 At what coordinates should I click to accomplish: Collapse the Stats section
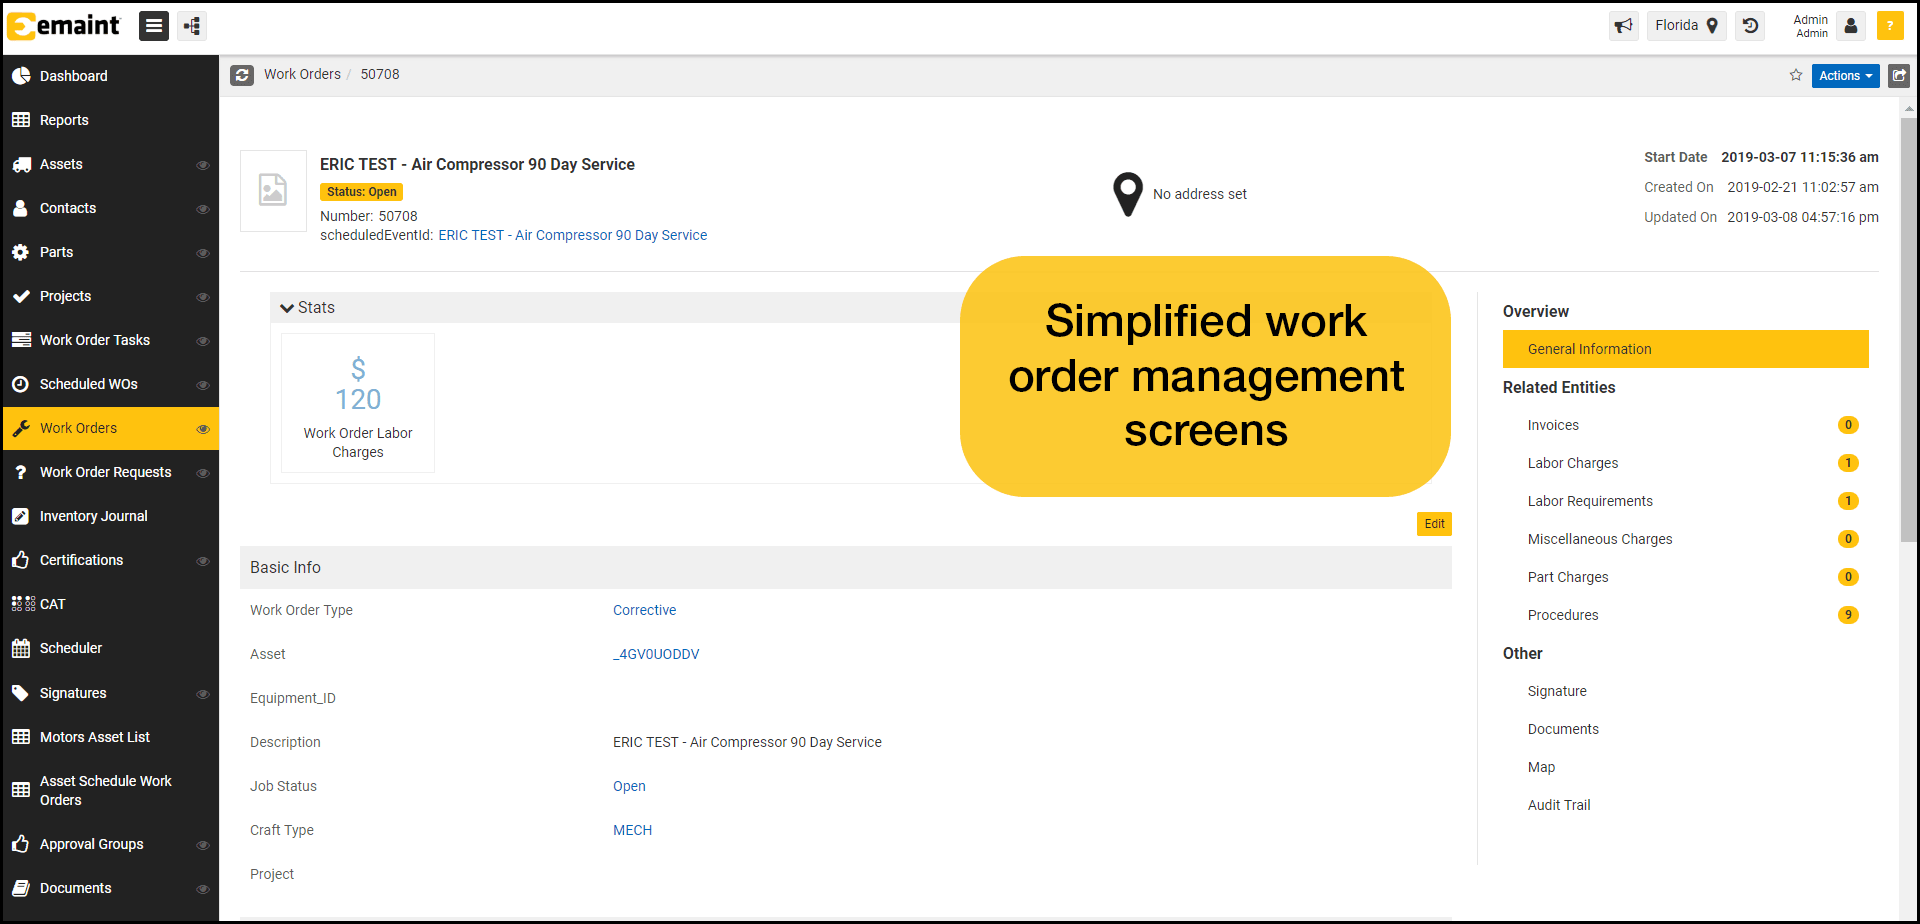coord(287,307)
